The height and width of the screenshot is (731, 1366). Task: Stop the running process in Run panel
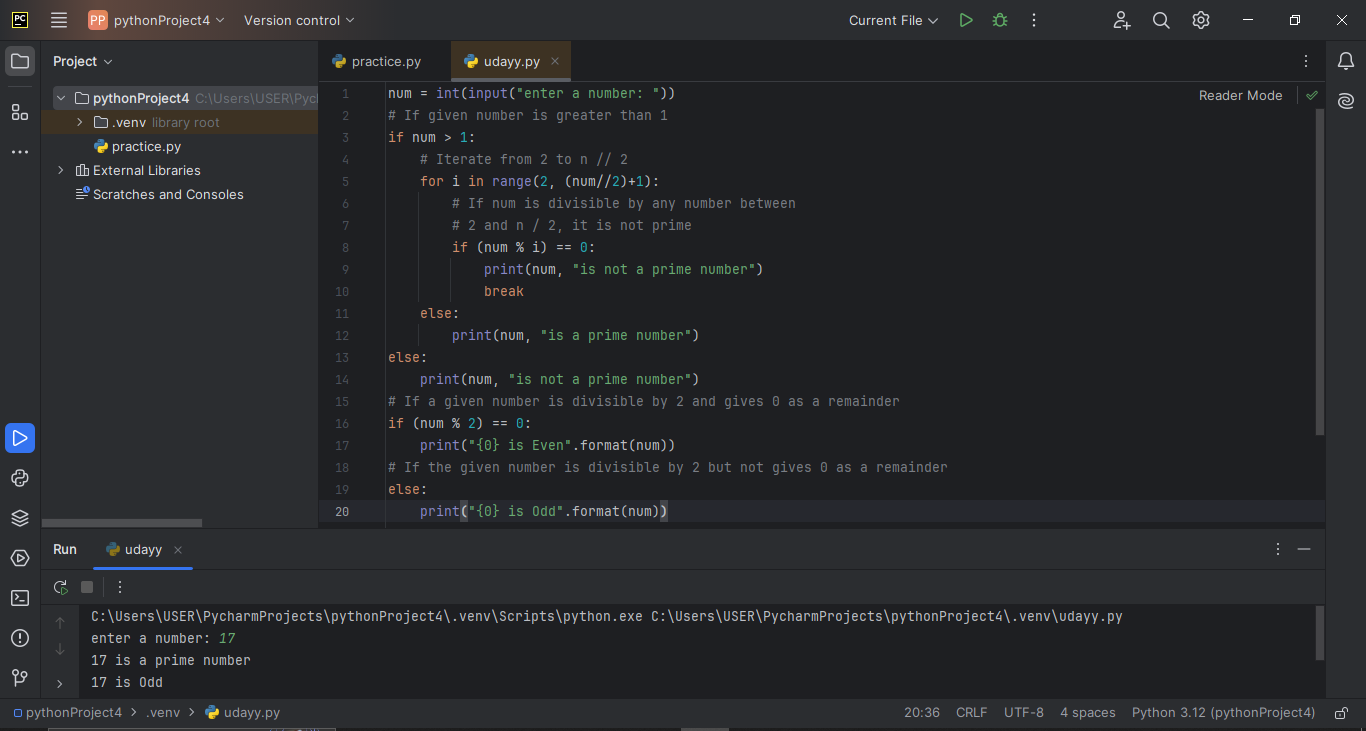pos(87,587)
